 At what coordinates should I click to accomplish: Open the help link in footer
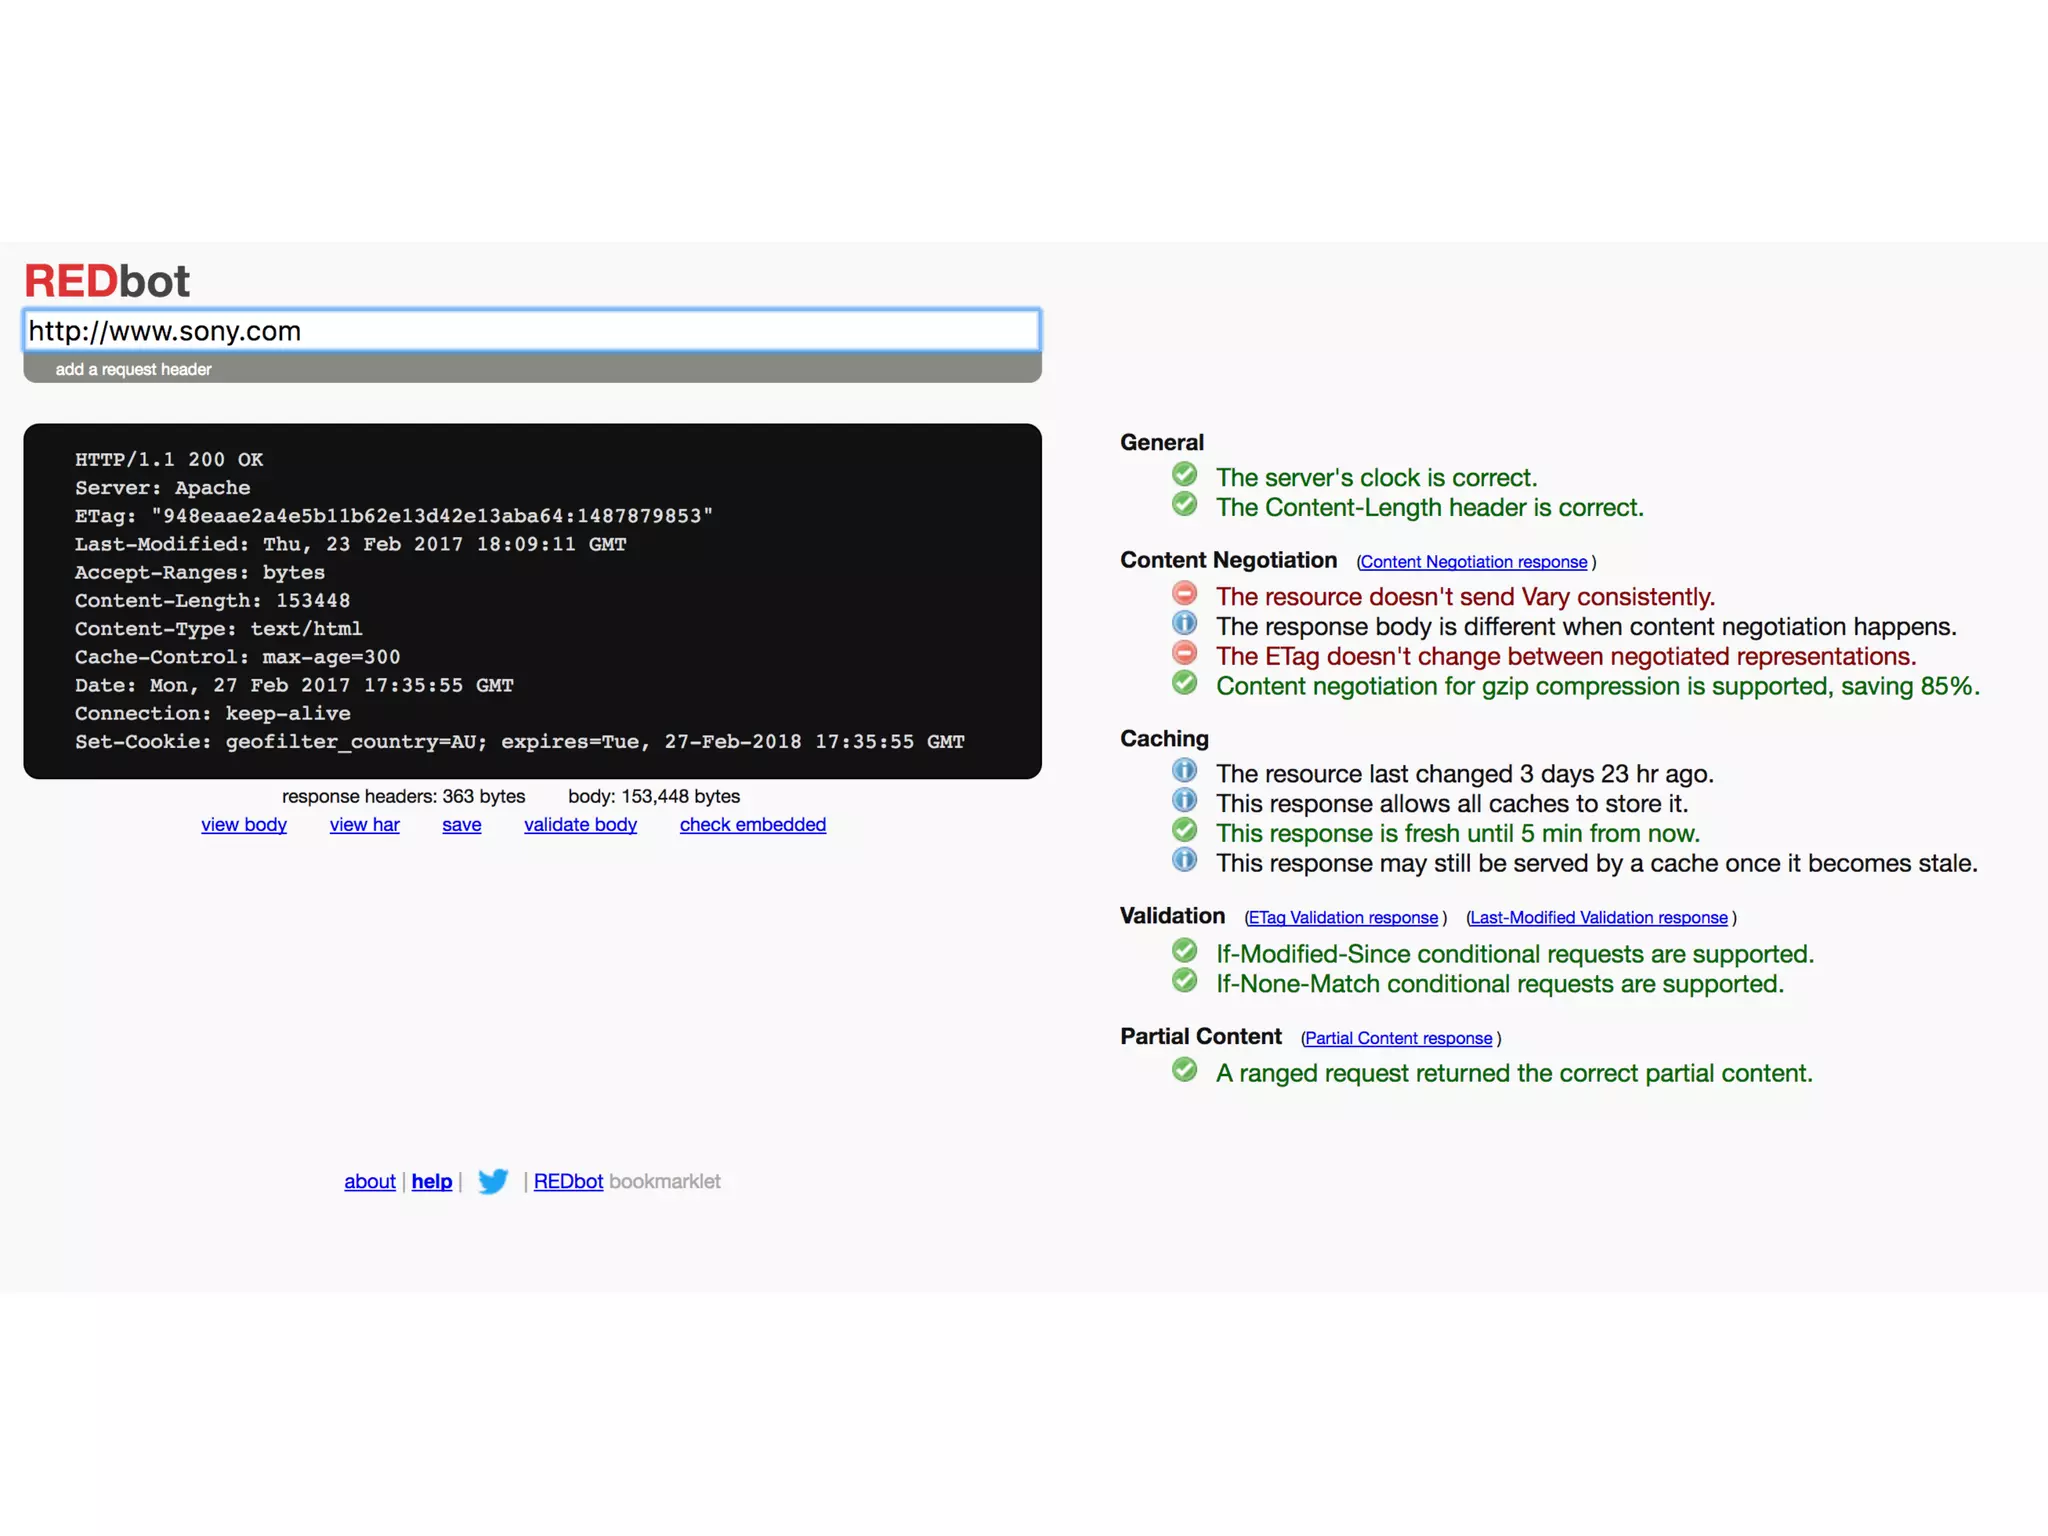pos(431,1181)
